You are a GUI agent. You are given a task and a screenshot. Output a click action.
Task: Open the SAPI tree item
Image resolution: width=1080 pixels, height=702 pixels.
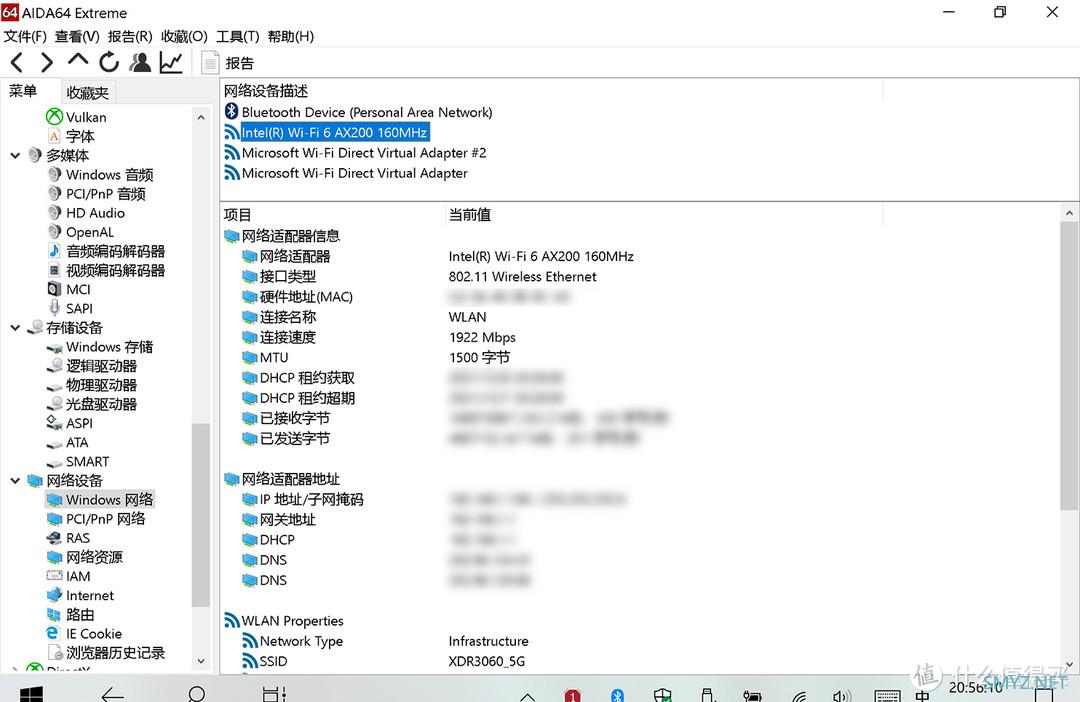pos(79,309)
